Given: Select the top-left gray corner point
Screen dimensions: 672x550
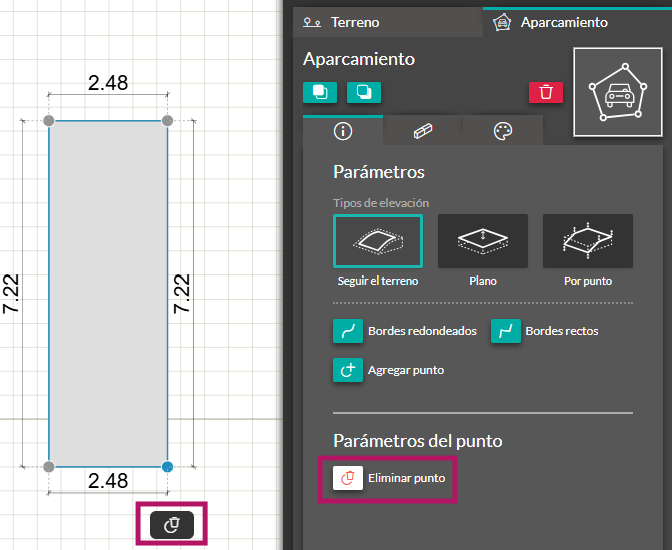Looking at the screenshot, I should click(x=49, y=121).
